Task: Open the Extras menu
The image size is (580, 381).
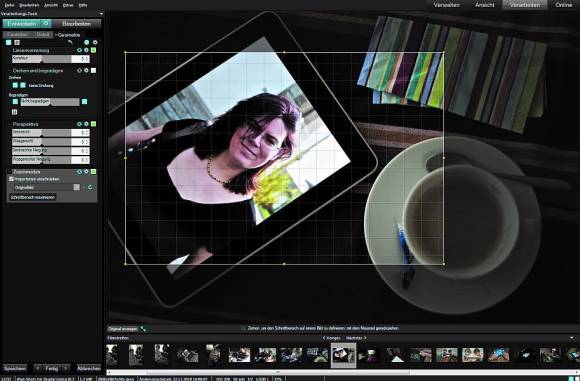Action: pyautogui.click(x=68, y=5)
